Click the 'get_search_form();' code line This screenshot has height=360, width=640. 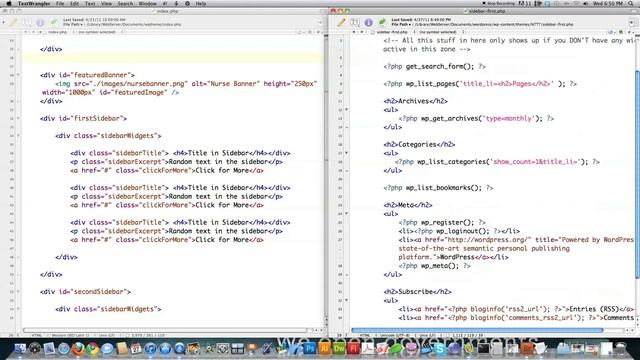[x=434, y=67]
